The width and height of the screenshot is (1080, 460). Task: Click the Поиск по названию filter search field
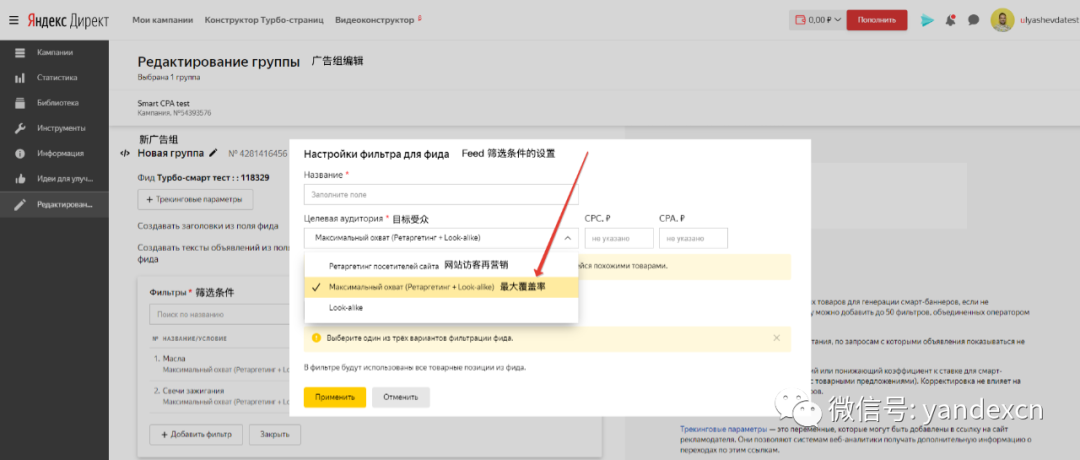(219, 314)
